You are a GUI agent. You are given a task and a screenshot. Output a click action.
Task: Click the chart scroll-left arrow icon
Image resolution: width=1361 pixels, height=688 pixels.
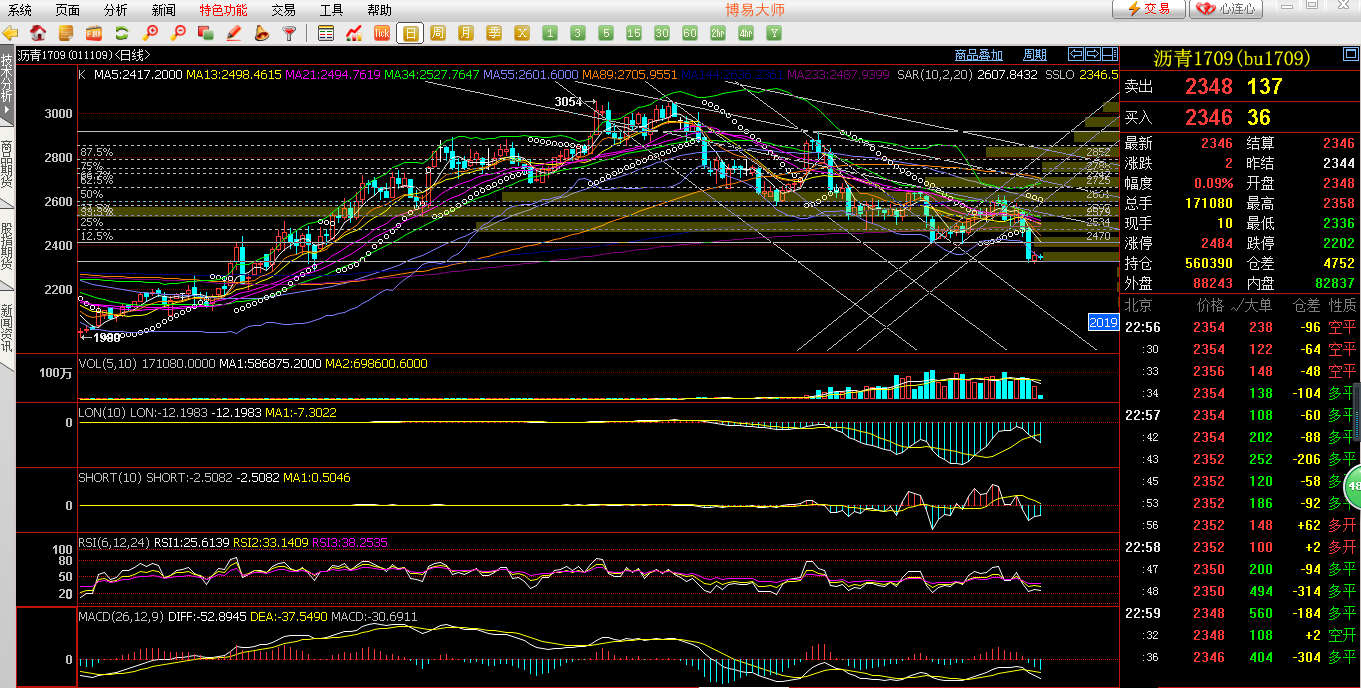click(1076, 54)
